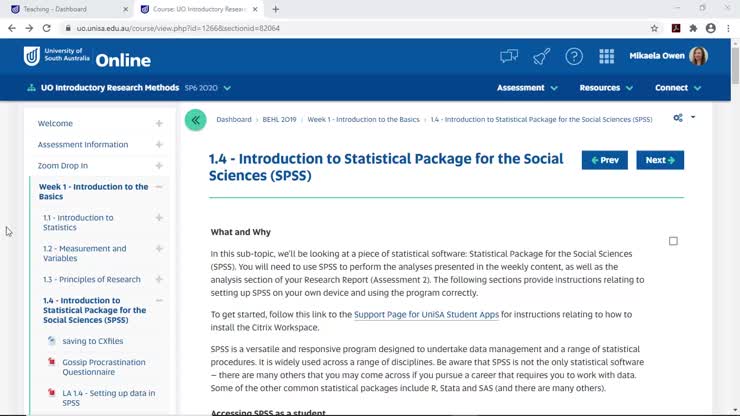Switch to the Teaching Dashboard tab
This screenshot has height=416, width=740.
click(68, 9)
